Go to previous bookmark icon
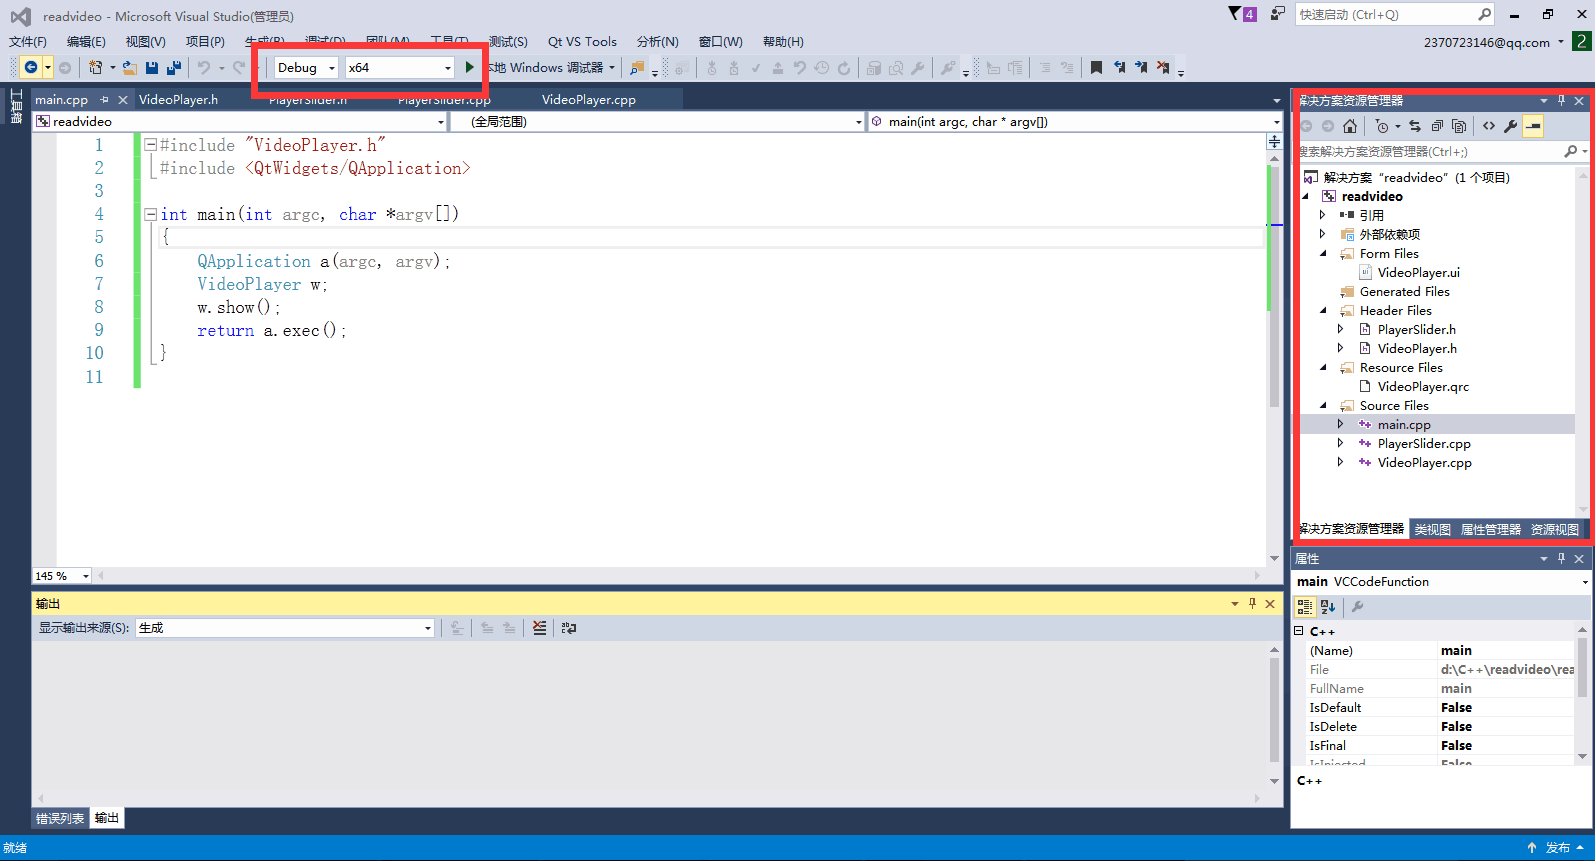 1119,68
